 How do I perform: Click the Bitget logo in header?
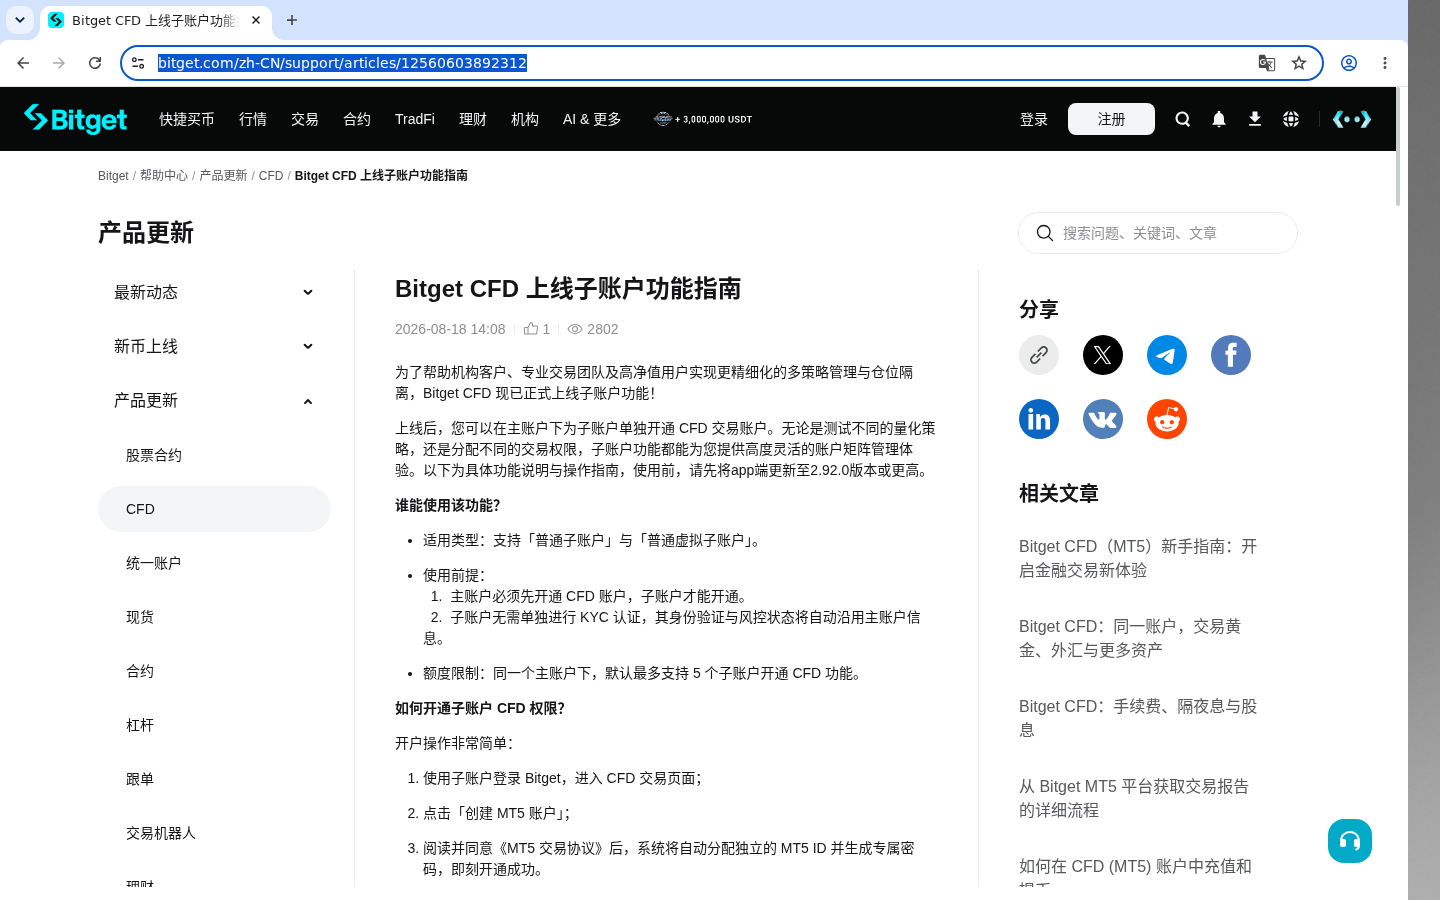76,119
